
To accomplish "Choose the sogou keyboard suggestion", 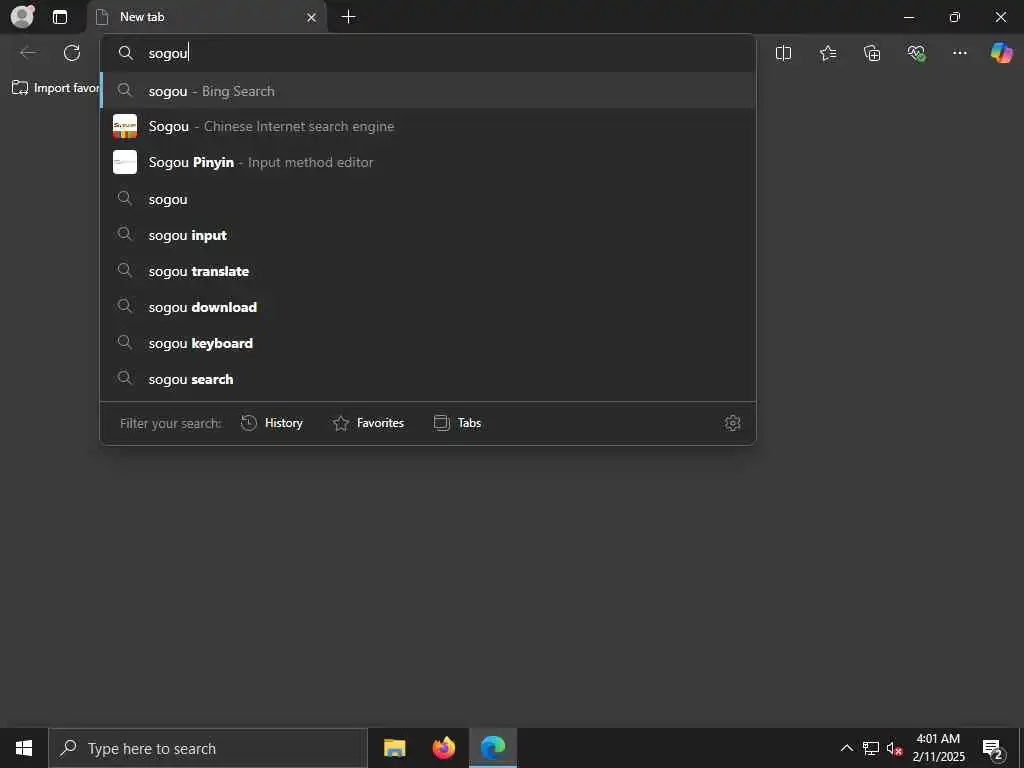I will [428, 343].
